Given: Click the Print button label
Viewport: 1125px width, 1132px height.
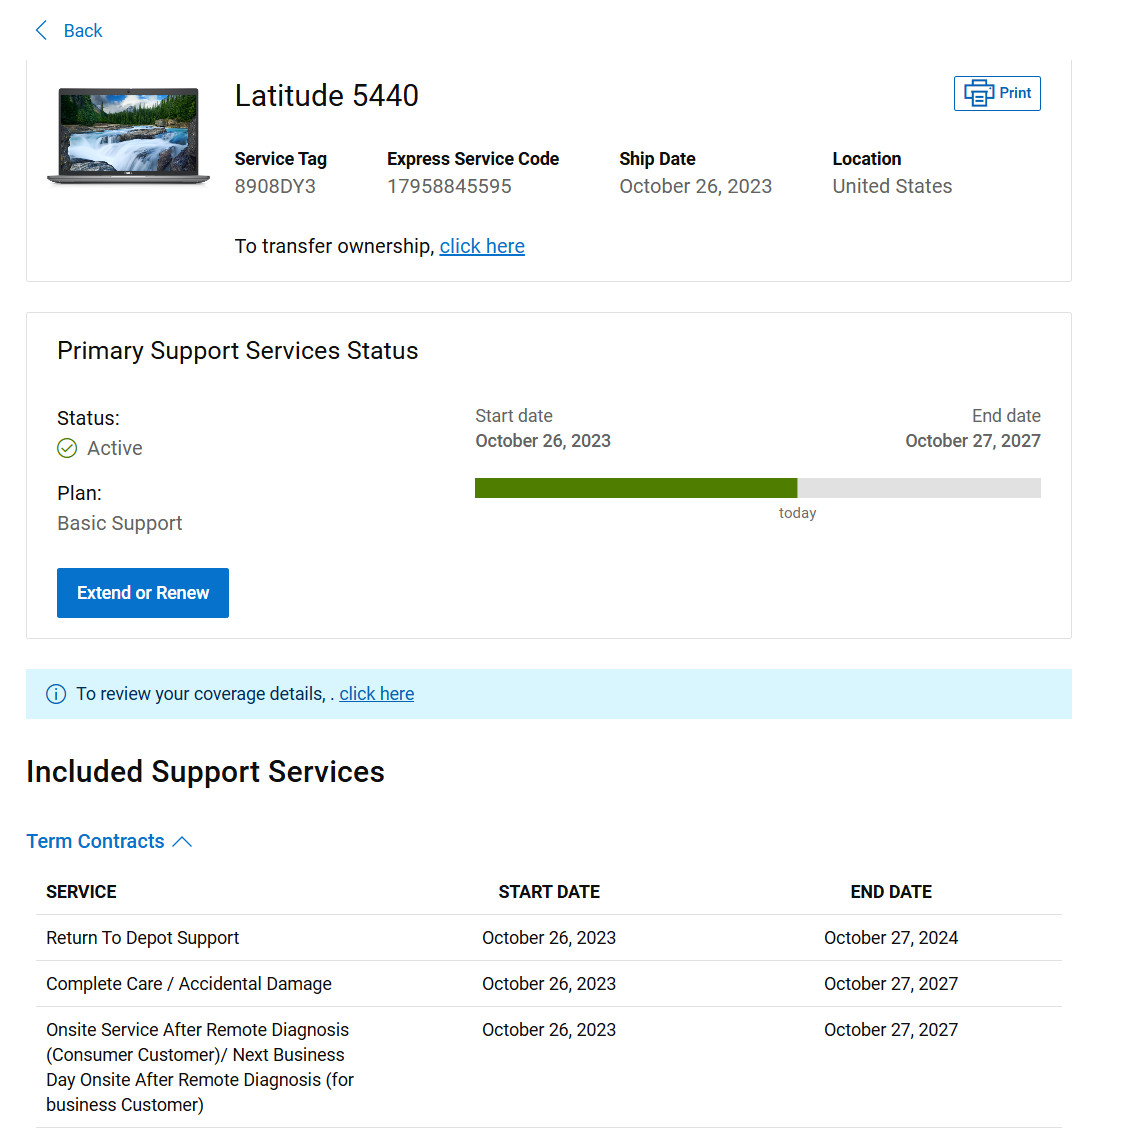Looking at the screenshot, I should pyautogui.click(x=1015, y=93).
